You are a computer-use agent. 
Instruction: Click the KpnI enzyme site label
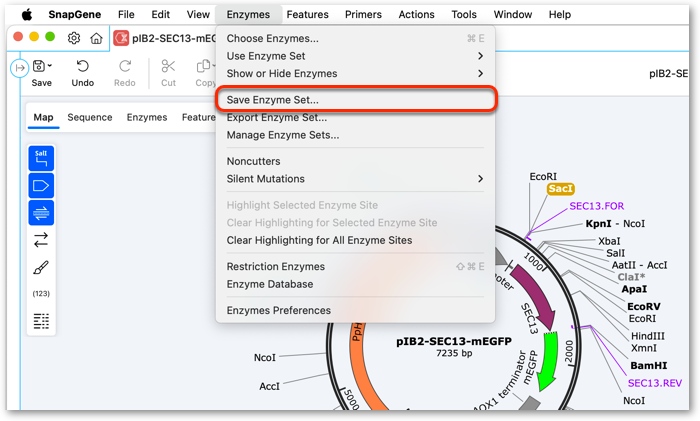598,223
